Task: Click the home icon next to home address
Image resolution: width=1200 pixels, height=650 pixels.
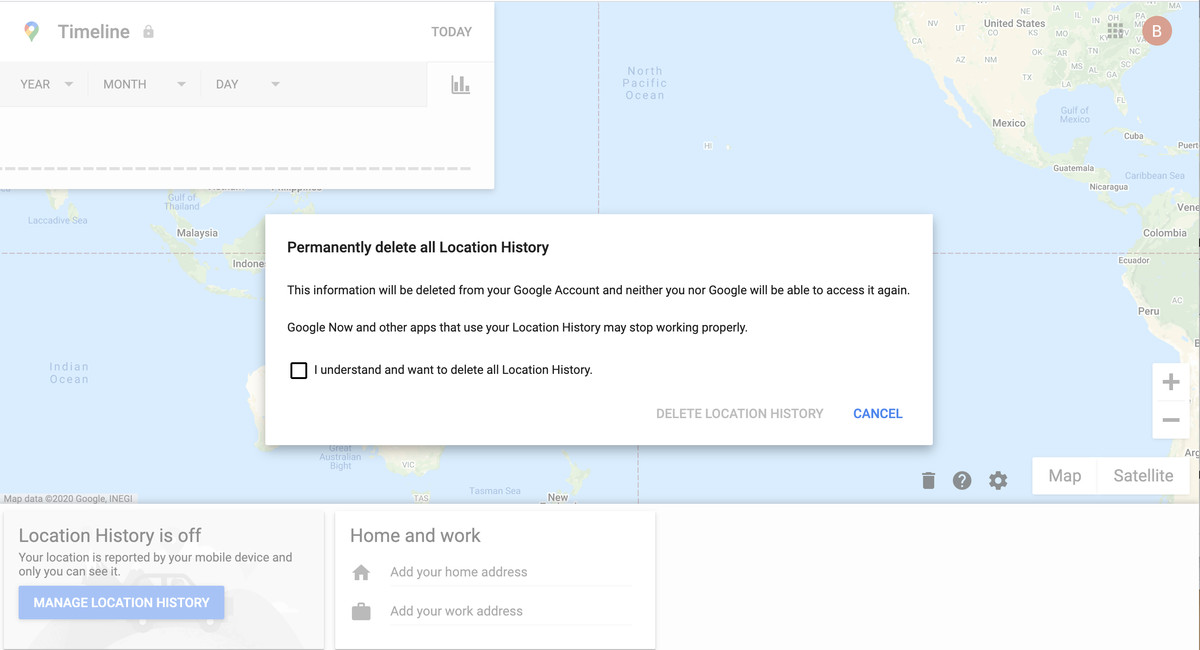Action: point(360,572)
